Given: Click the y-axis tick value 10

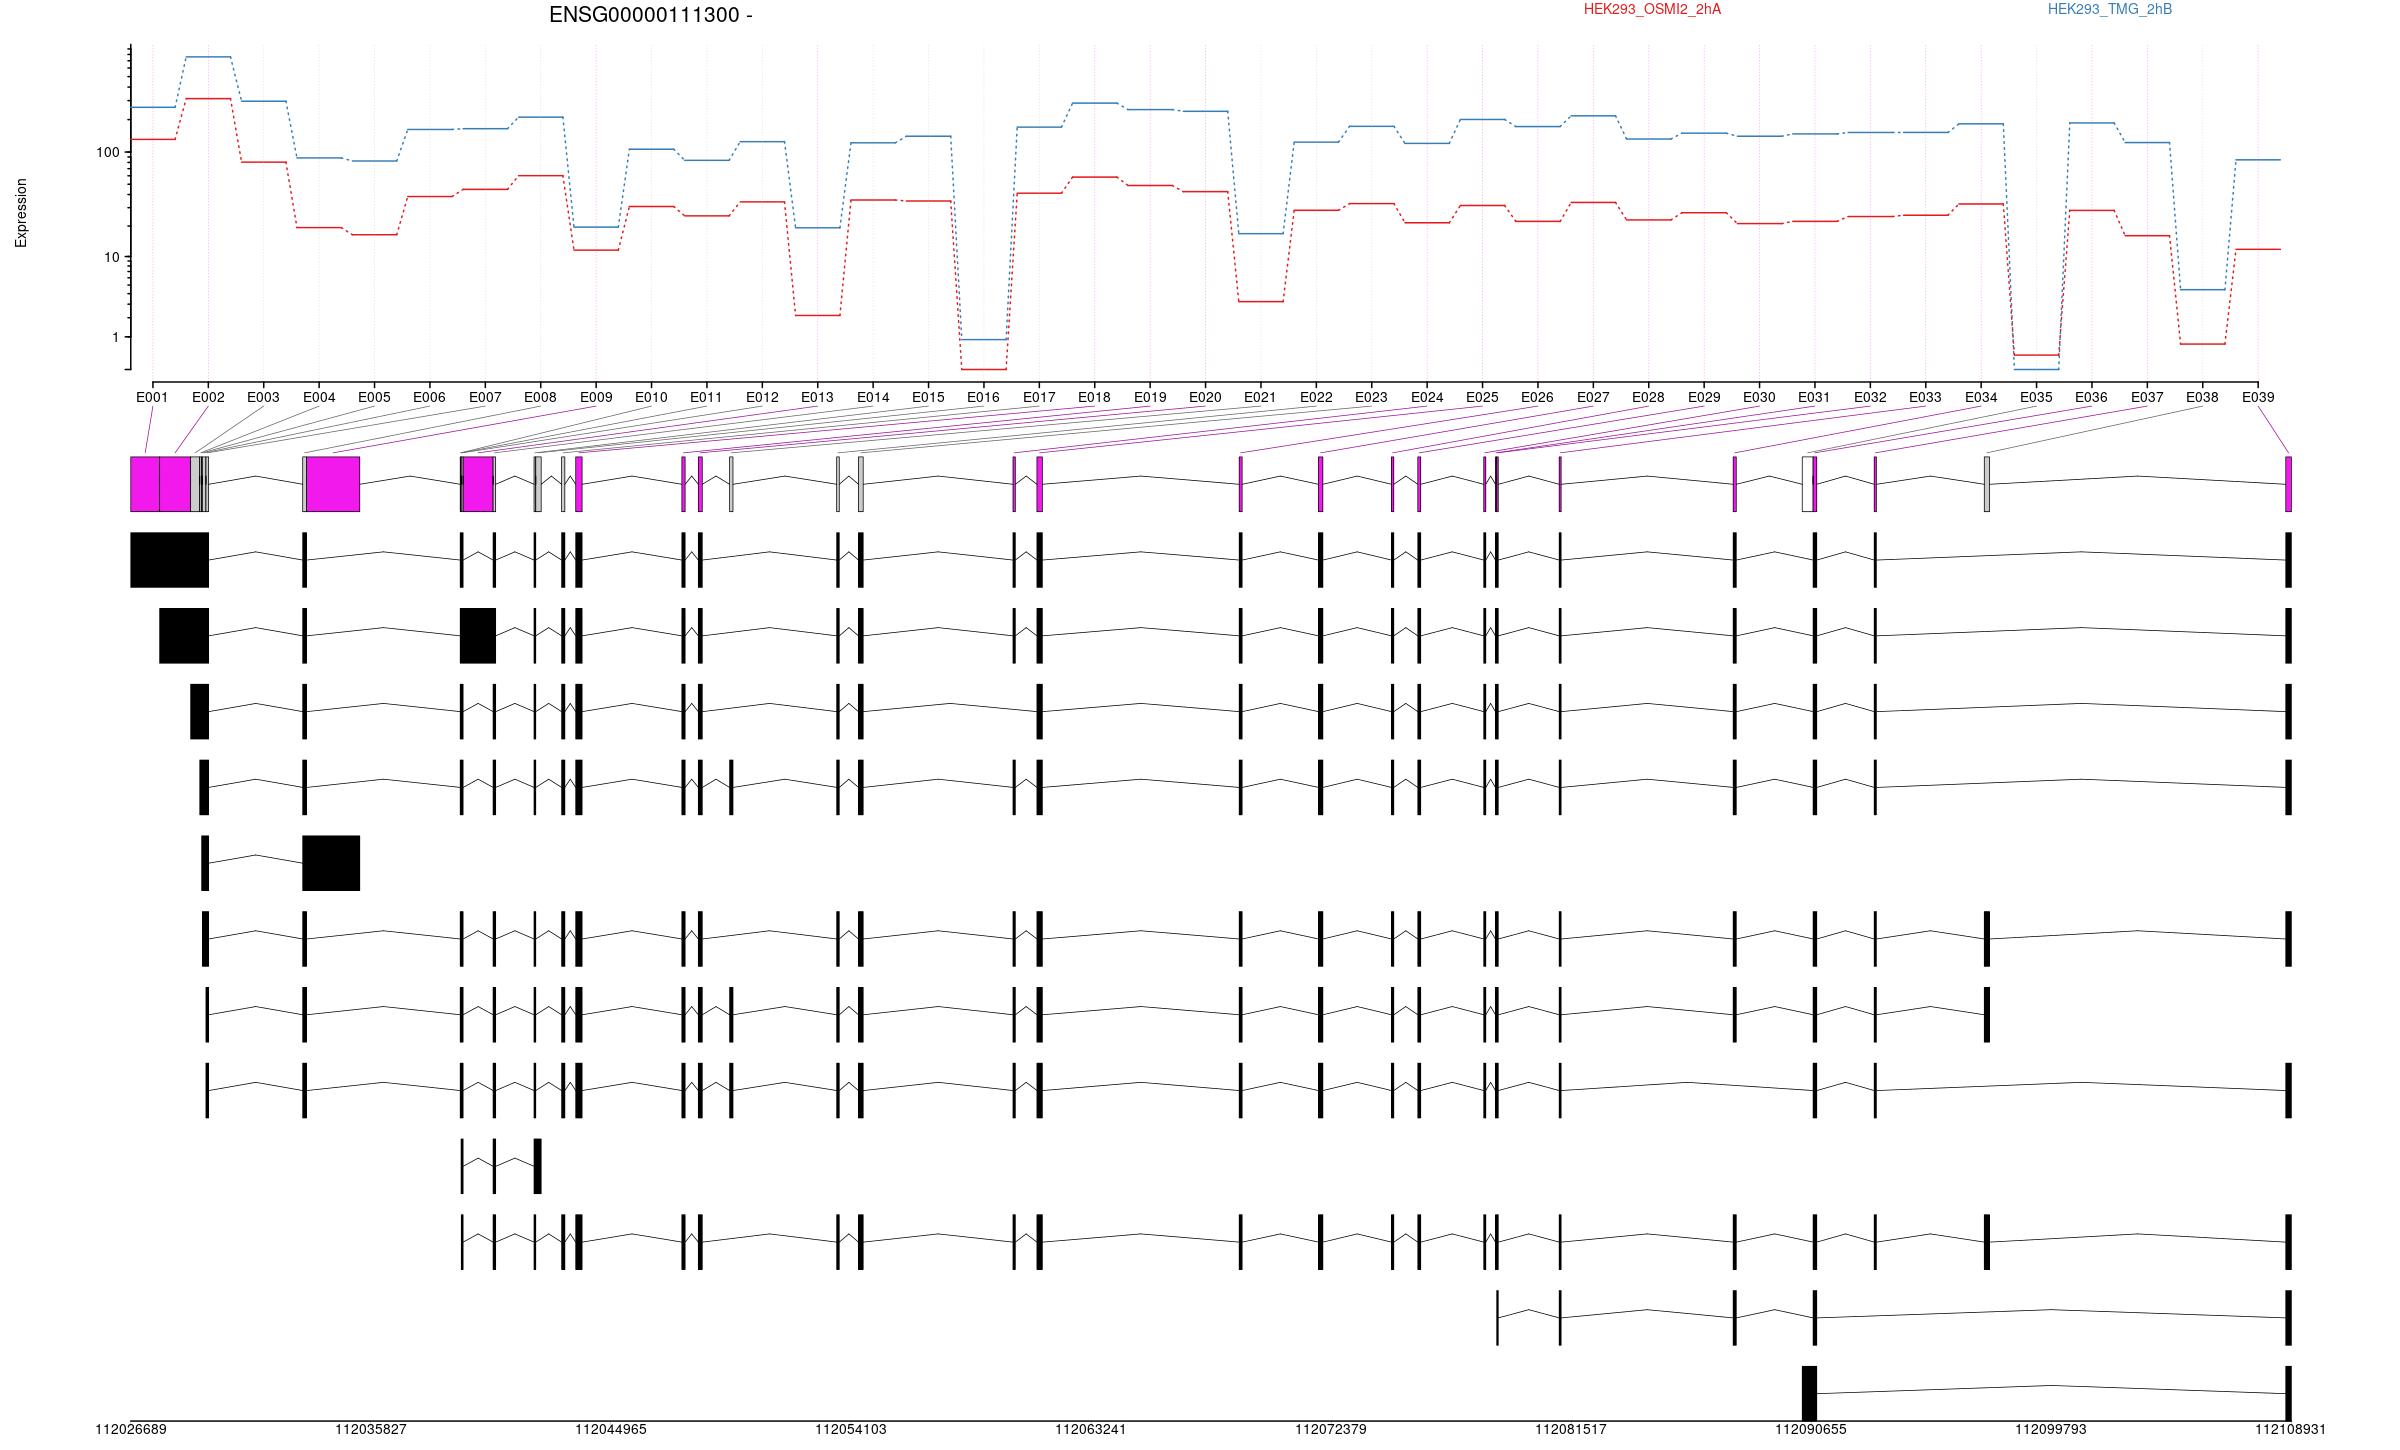Looking at the screenshot, I should [x=112, y=257].
